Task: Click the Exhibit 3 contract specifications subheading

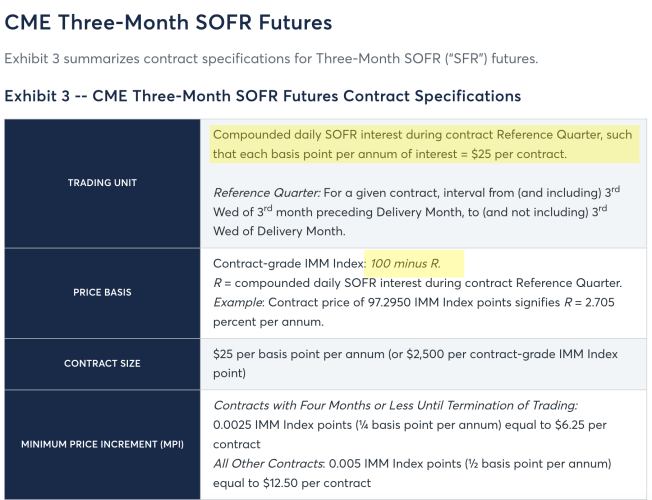Action: pyautogui.click(x=262, y=96)
